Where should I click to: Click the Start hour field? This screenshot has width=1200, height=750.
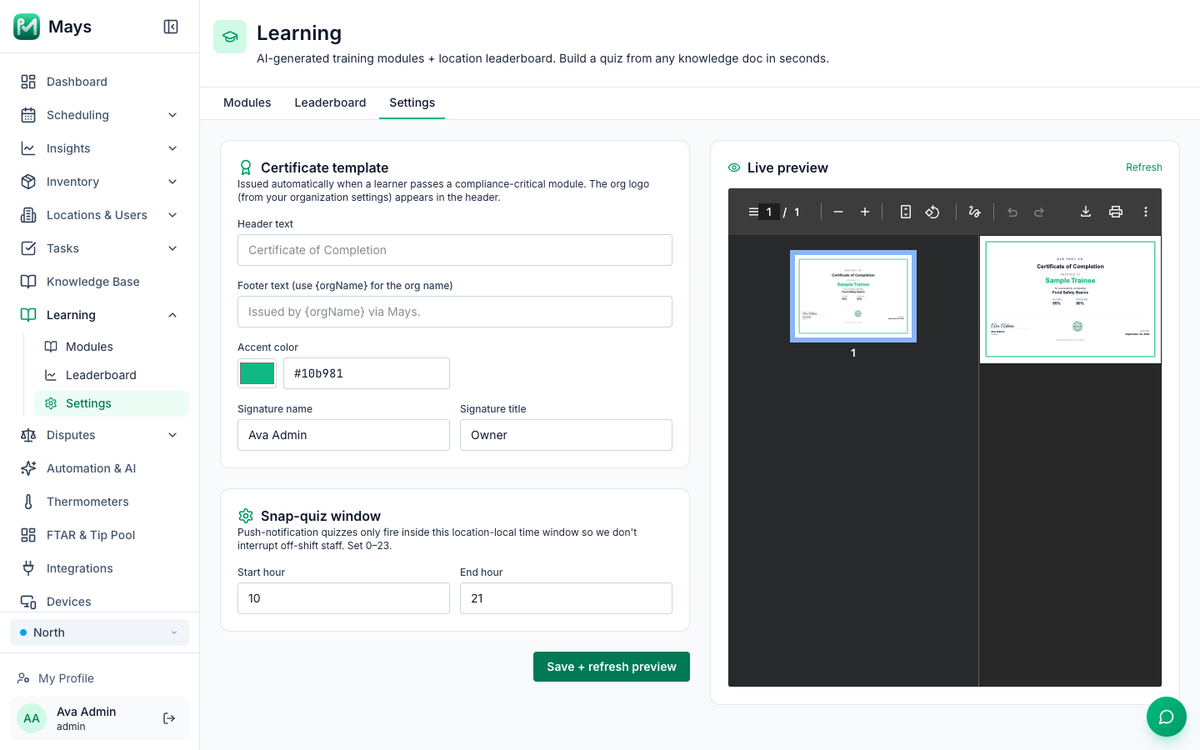coord(344,598)
